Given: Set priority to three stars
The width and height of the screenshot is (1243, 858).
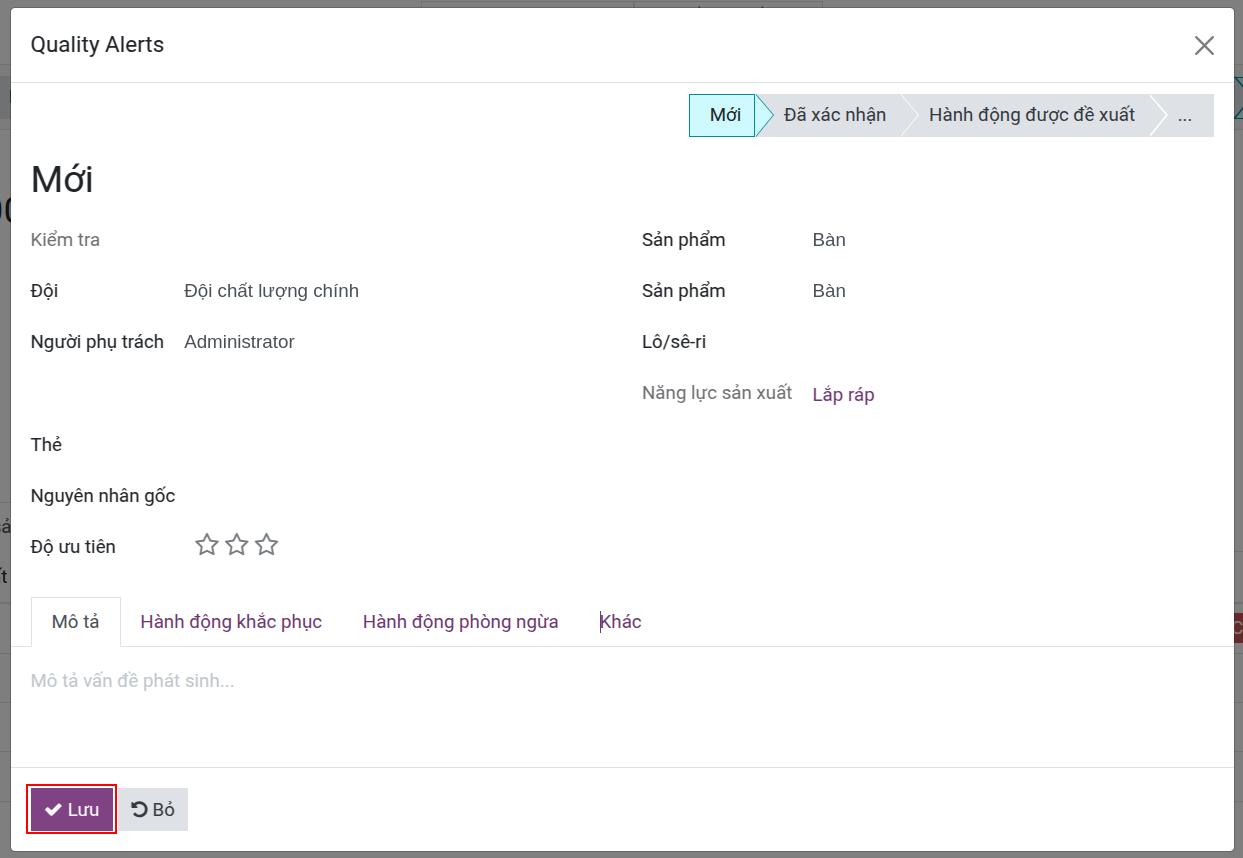Looking at the screenshot, I should pyautogui.click(x=266, y=545).
